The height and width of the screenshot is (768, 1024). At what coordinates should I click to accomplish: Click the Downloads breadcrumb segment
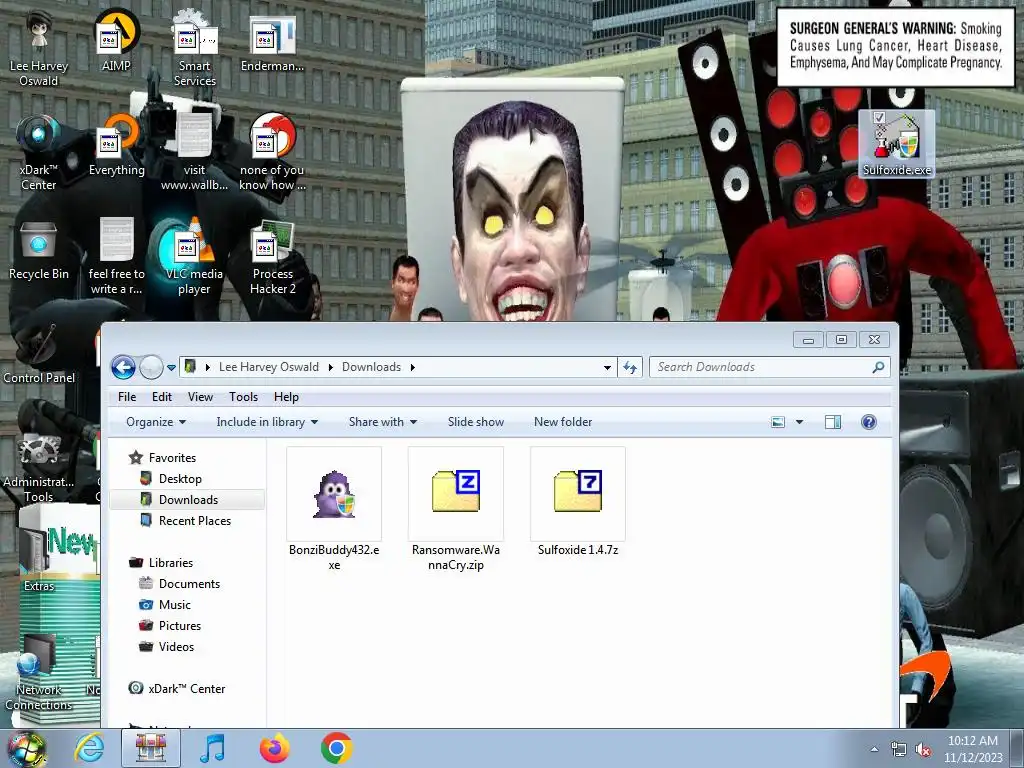point(371,367)
